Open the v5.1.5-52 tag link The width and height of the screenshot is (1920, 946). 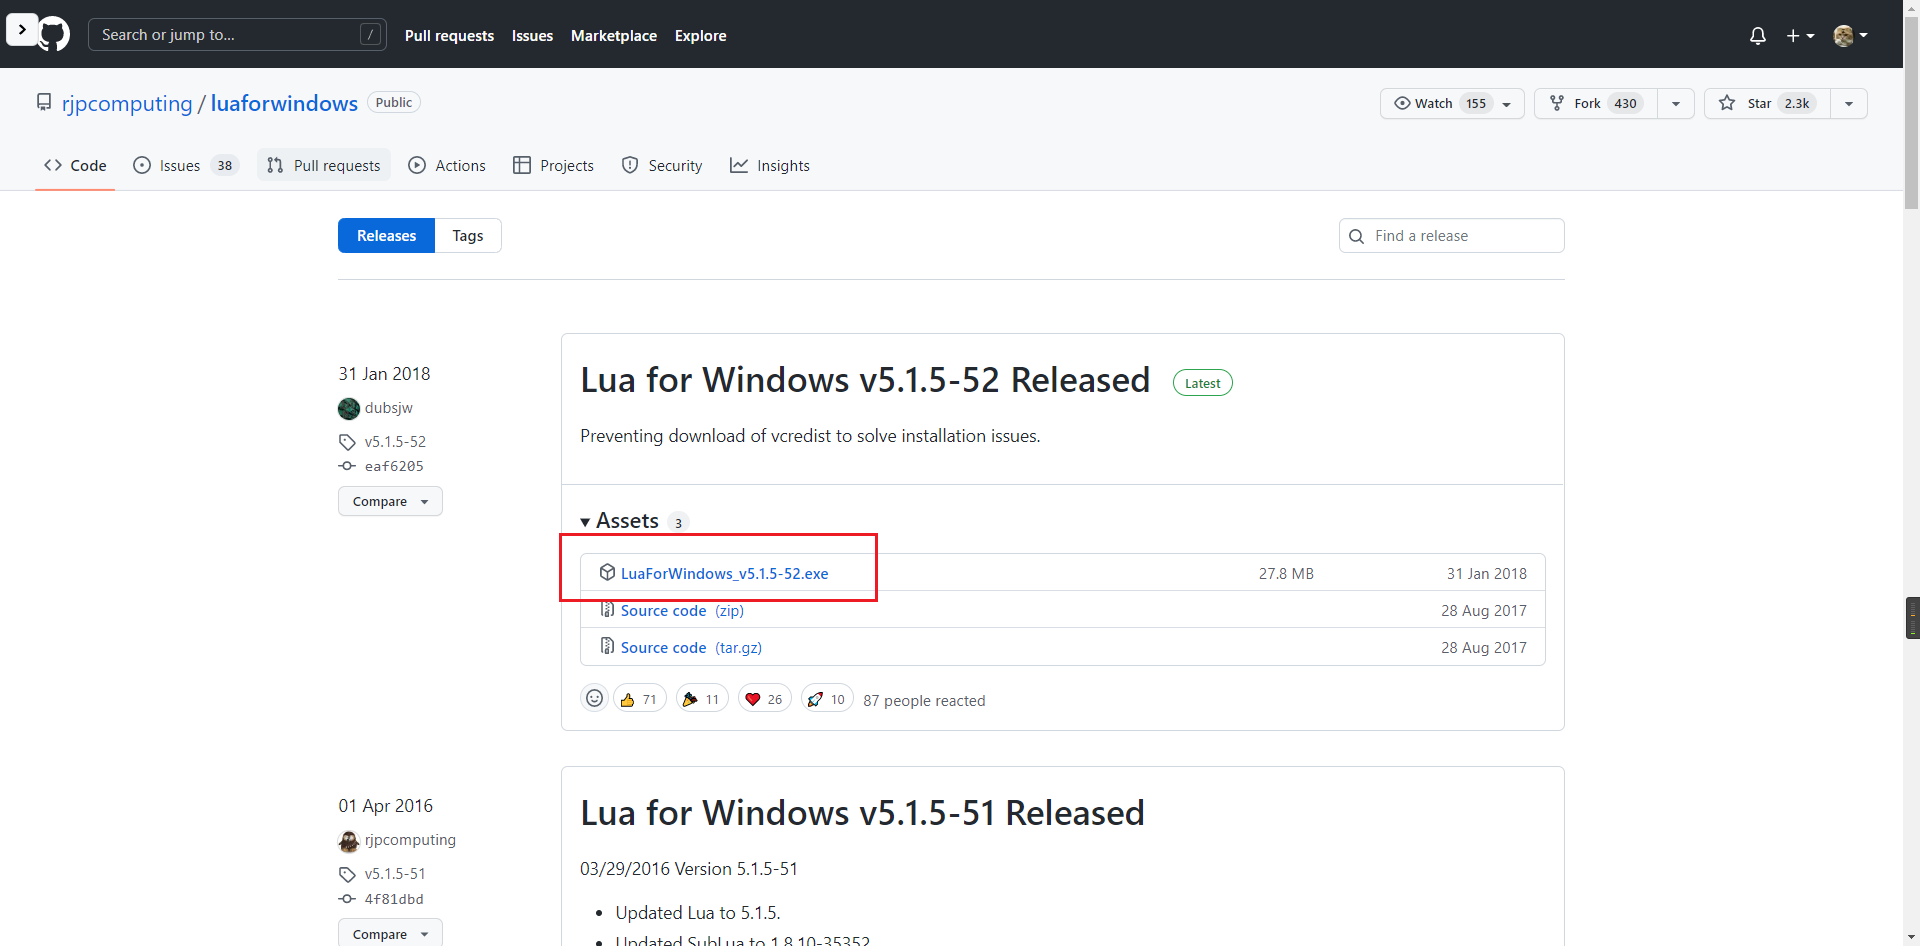pyautogui.click(x=395, y=441)
